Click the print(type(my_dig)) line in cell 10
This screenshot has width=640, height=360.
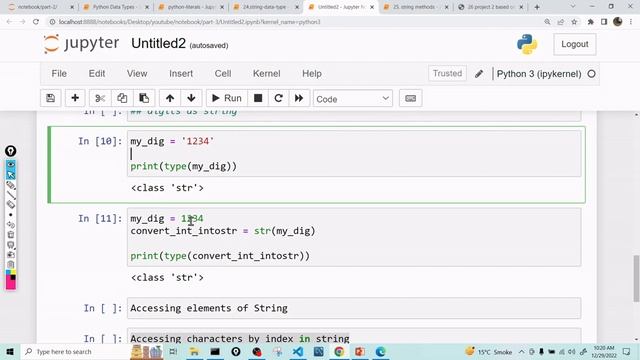[x=184, y=167]
